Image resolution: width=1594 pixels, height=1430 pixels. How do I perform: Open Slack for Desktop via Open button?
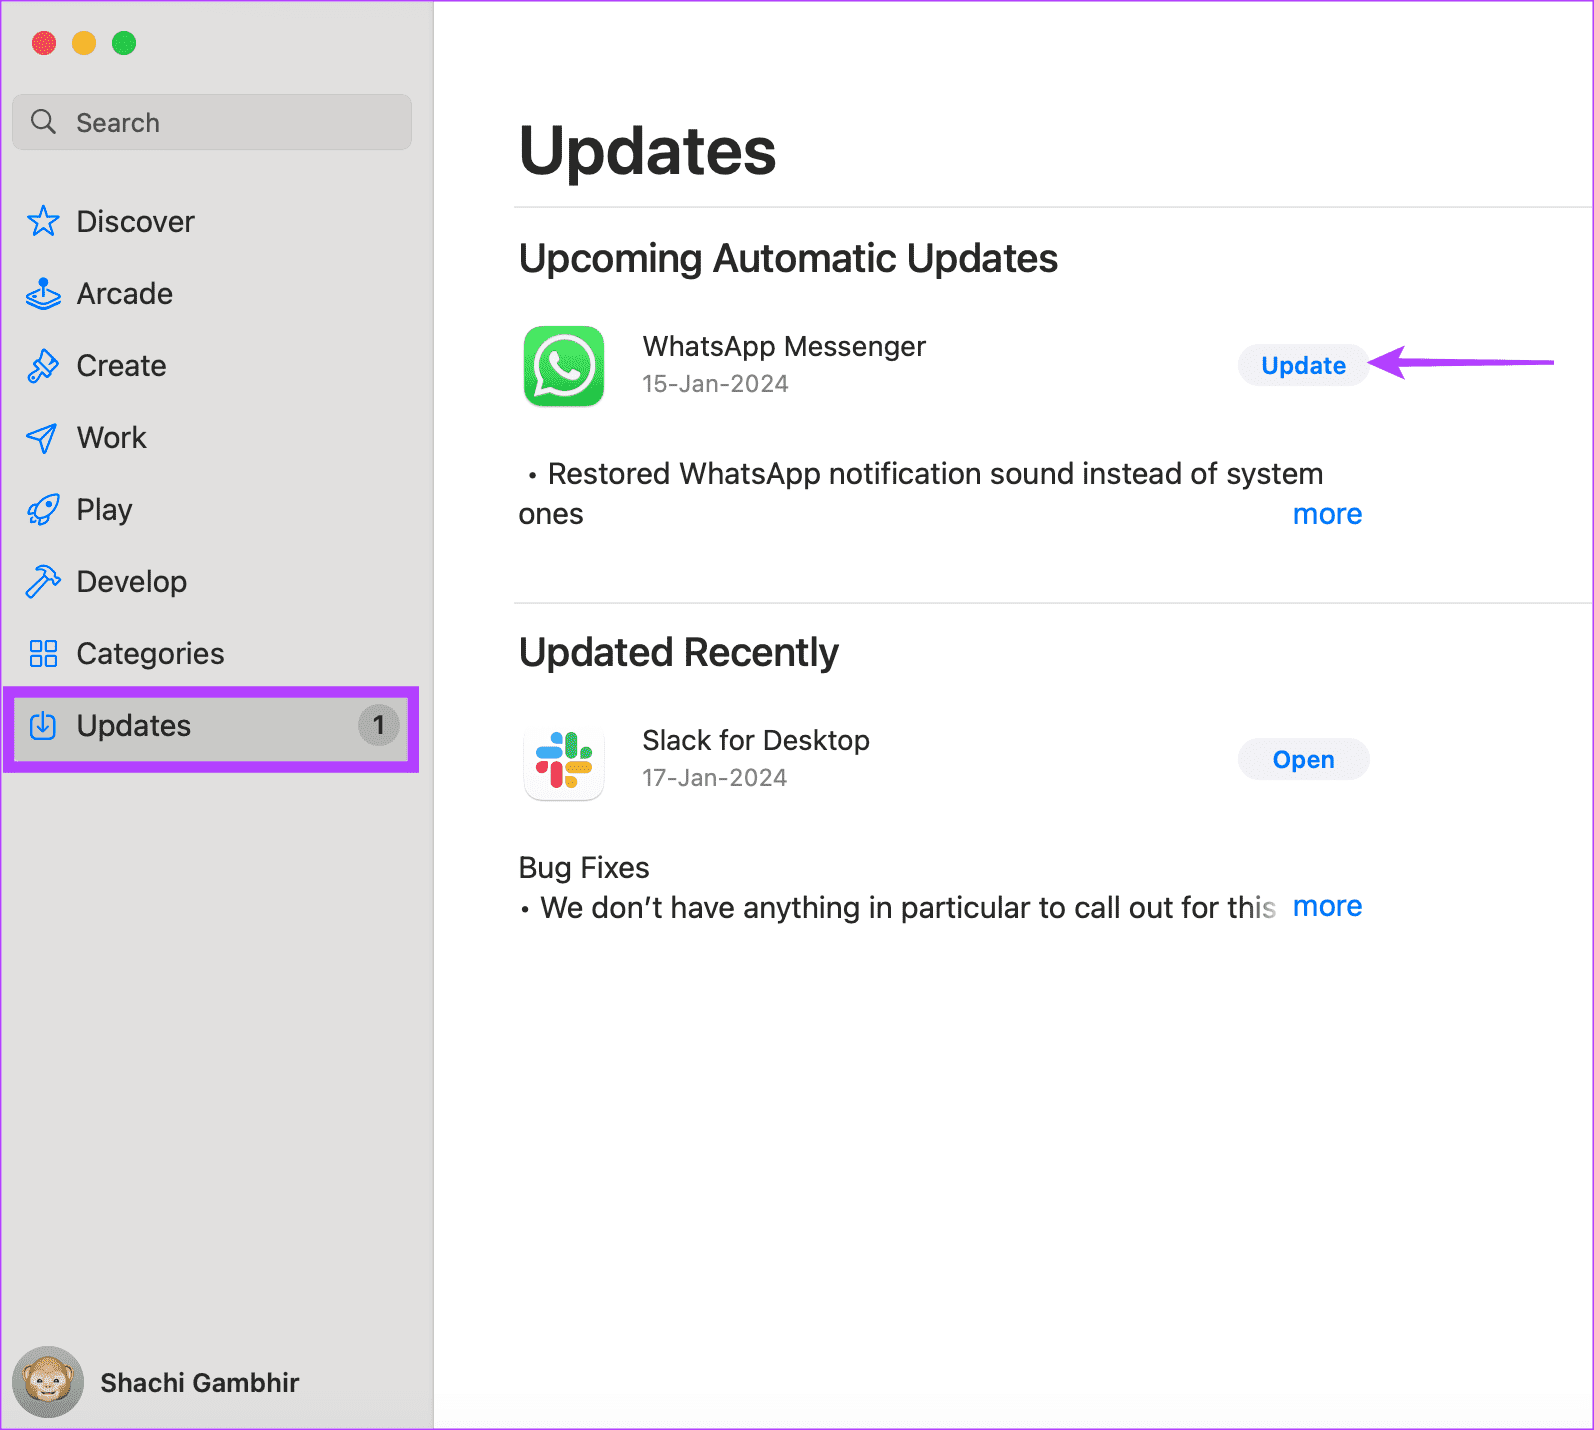tap(1303, 760)
